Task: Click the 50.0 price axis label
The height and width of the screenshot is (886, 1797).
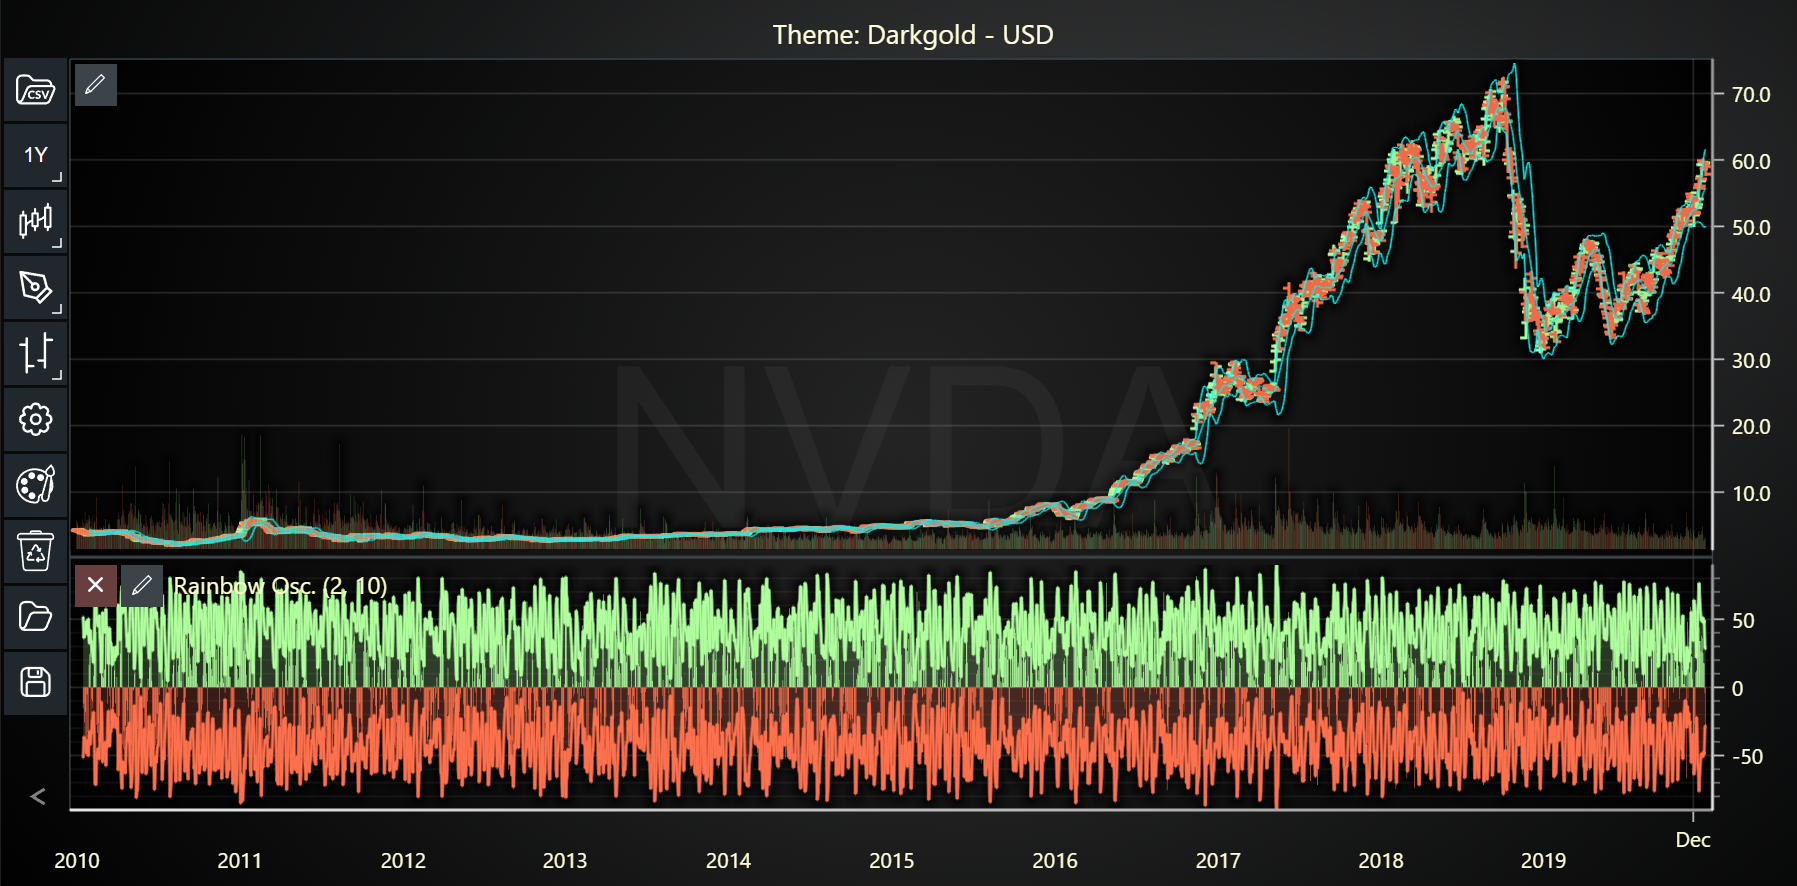Action: coord(1751,228)
